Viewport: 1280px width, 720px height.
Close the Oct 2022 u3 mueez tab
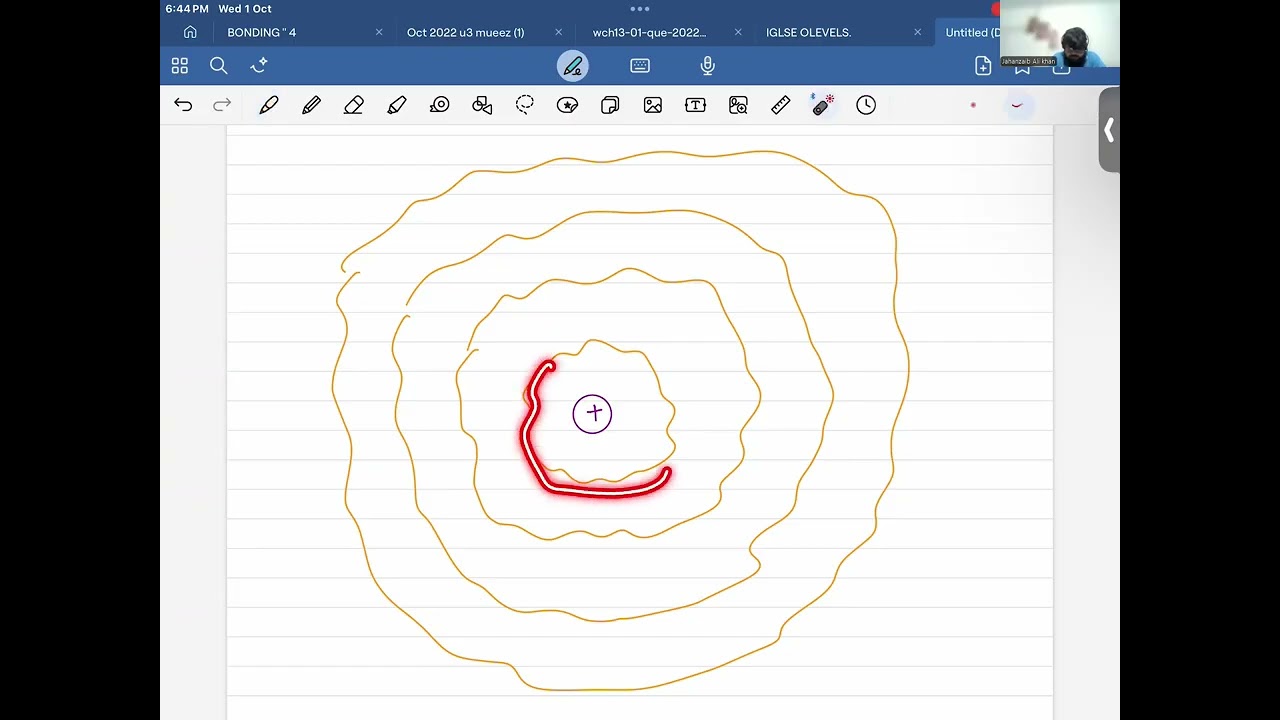pyautogui.click(x=558, y=32)
